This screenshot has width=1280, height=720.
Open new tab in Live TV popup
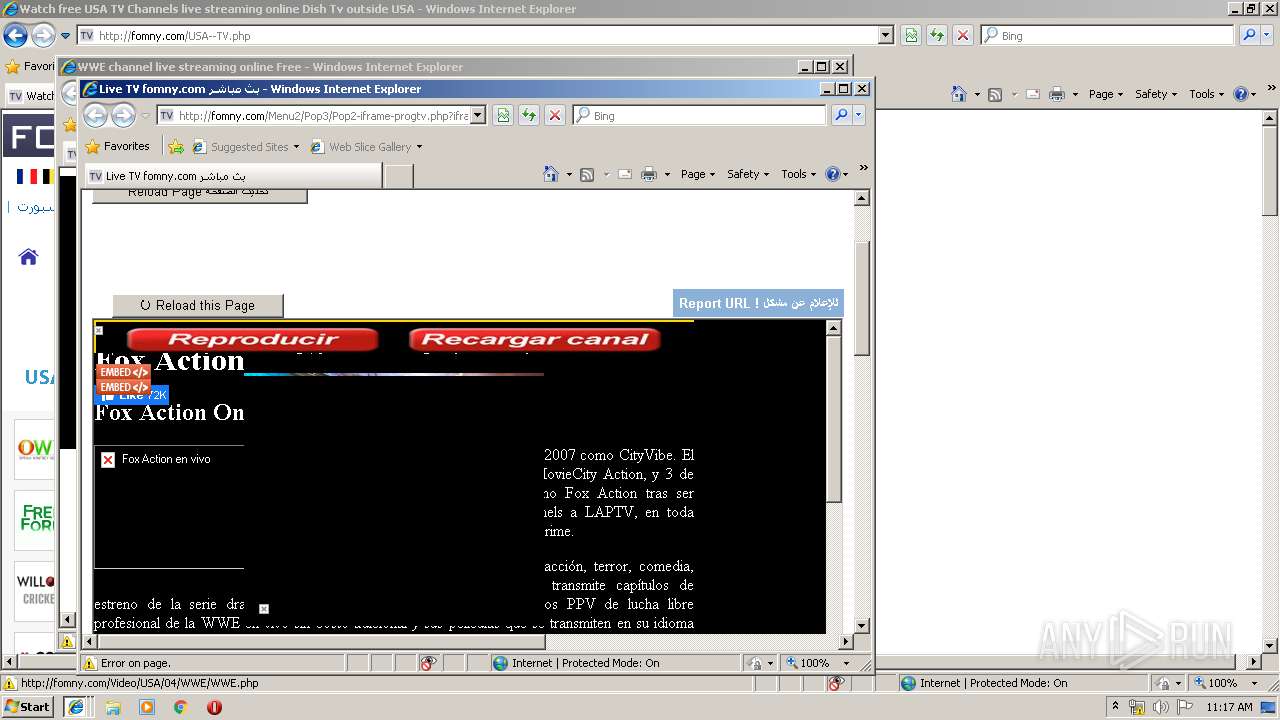click(399, 176)
